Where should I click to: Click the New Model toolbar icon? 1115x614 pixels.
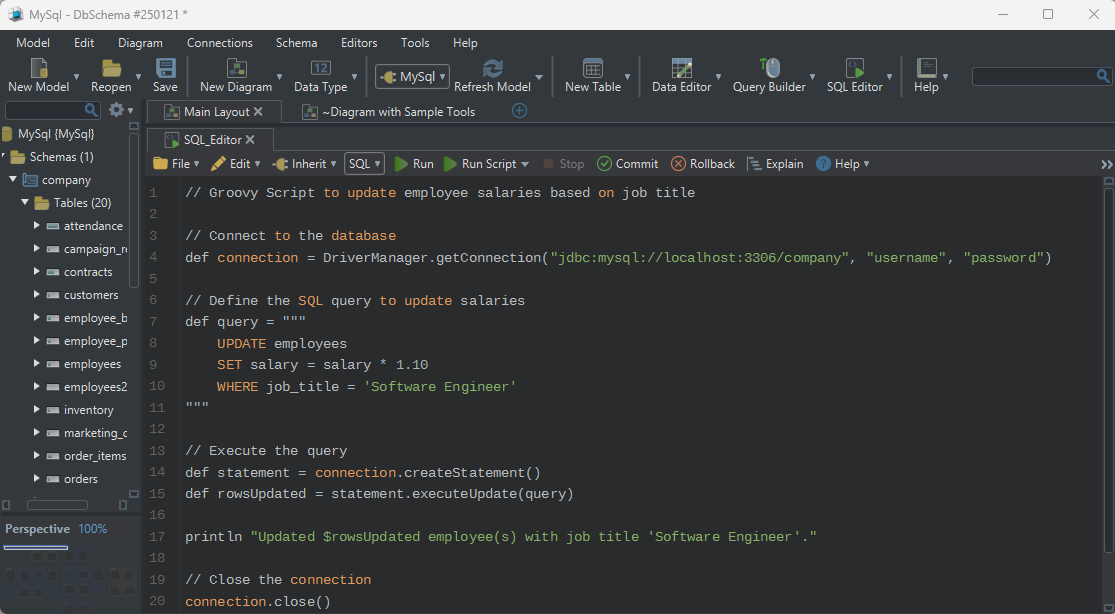[38, 68]
